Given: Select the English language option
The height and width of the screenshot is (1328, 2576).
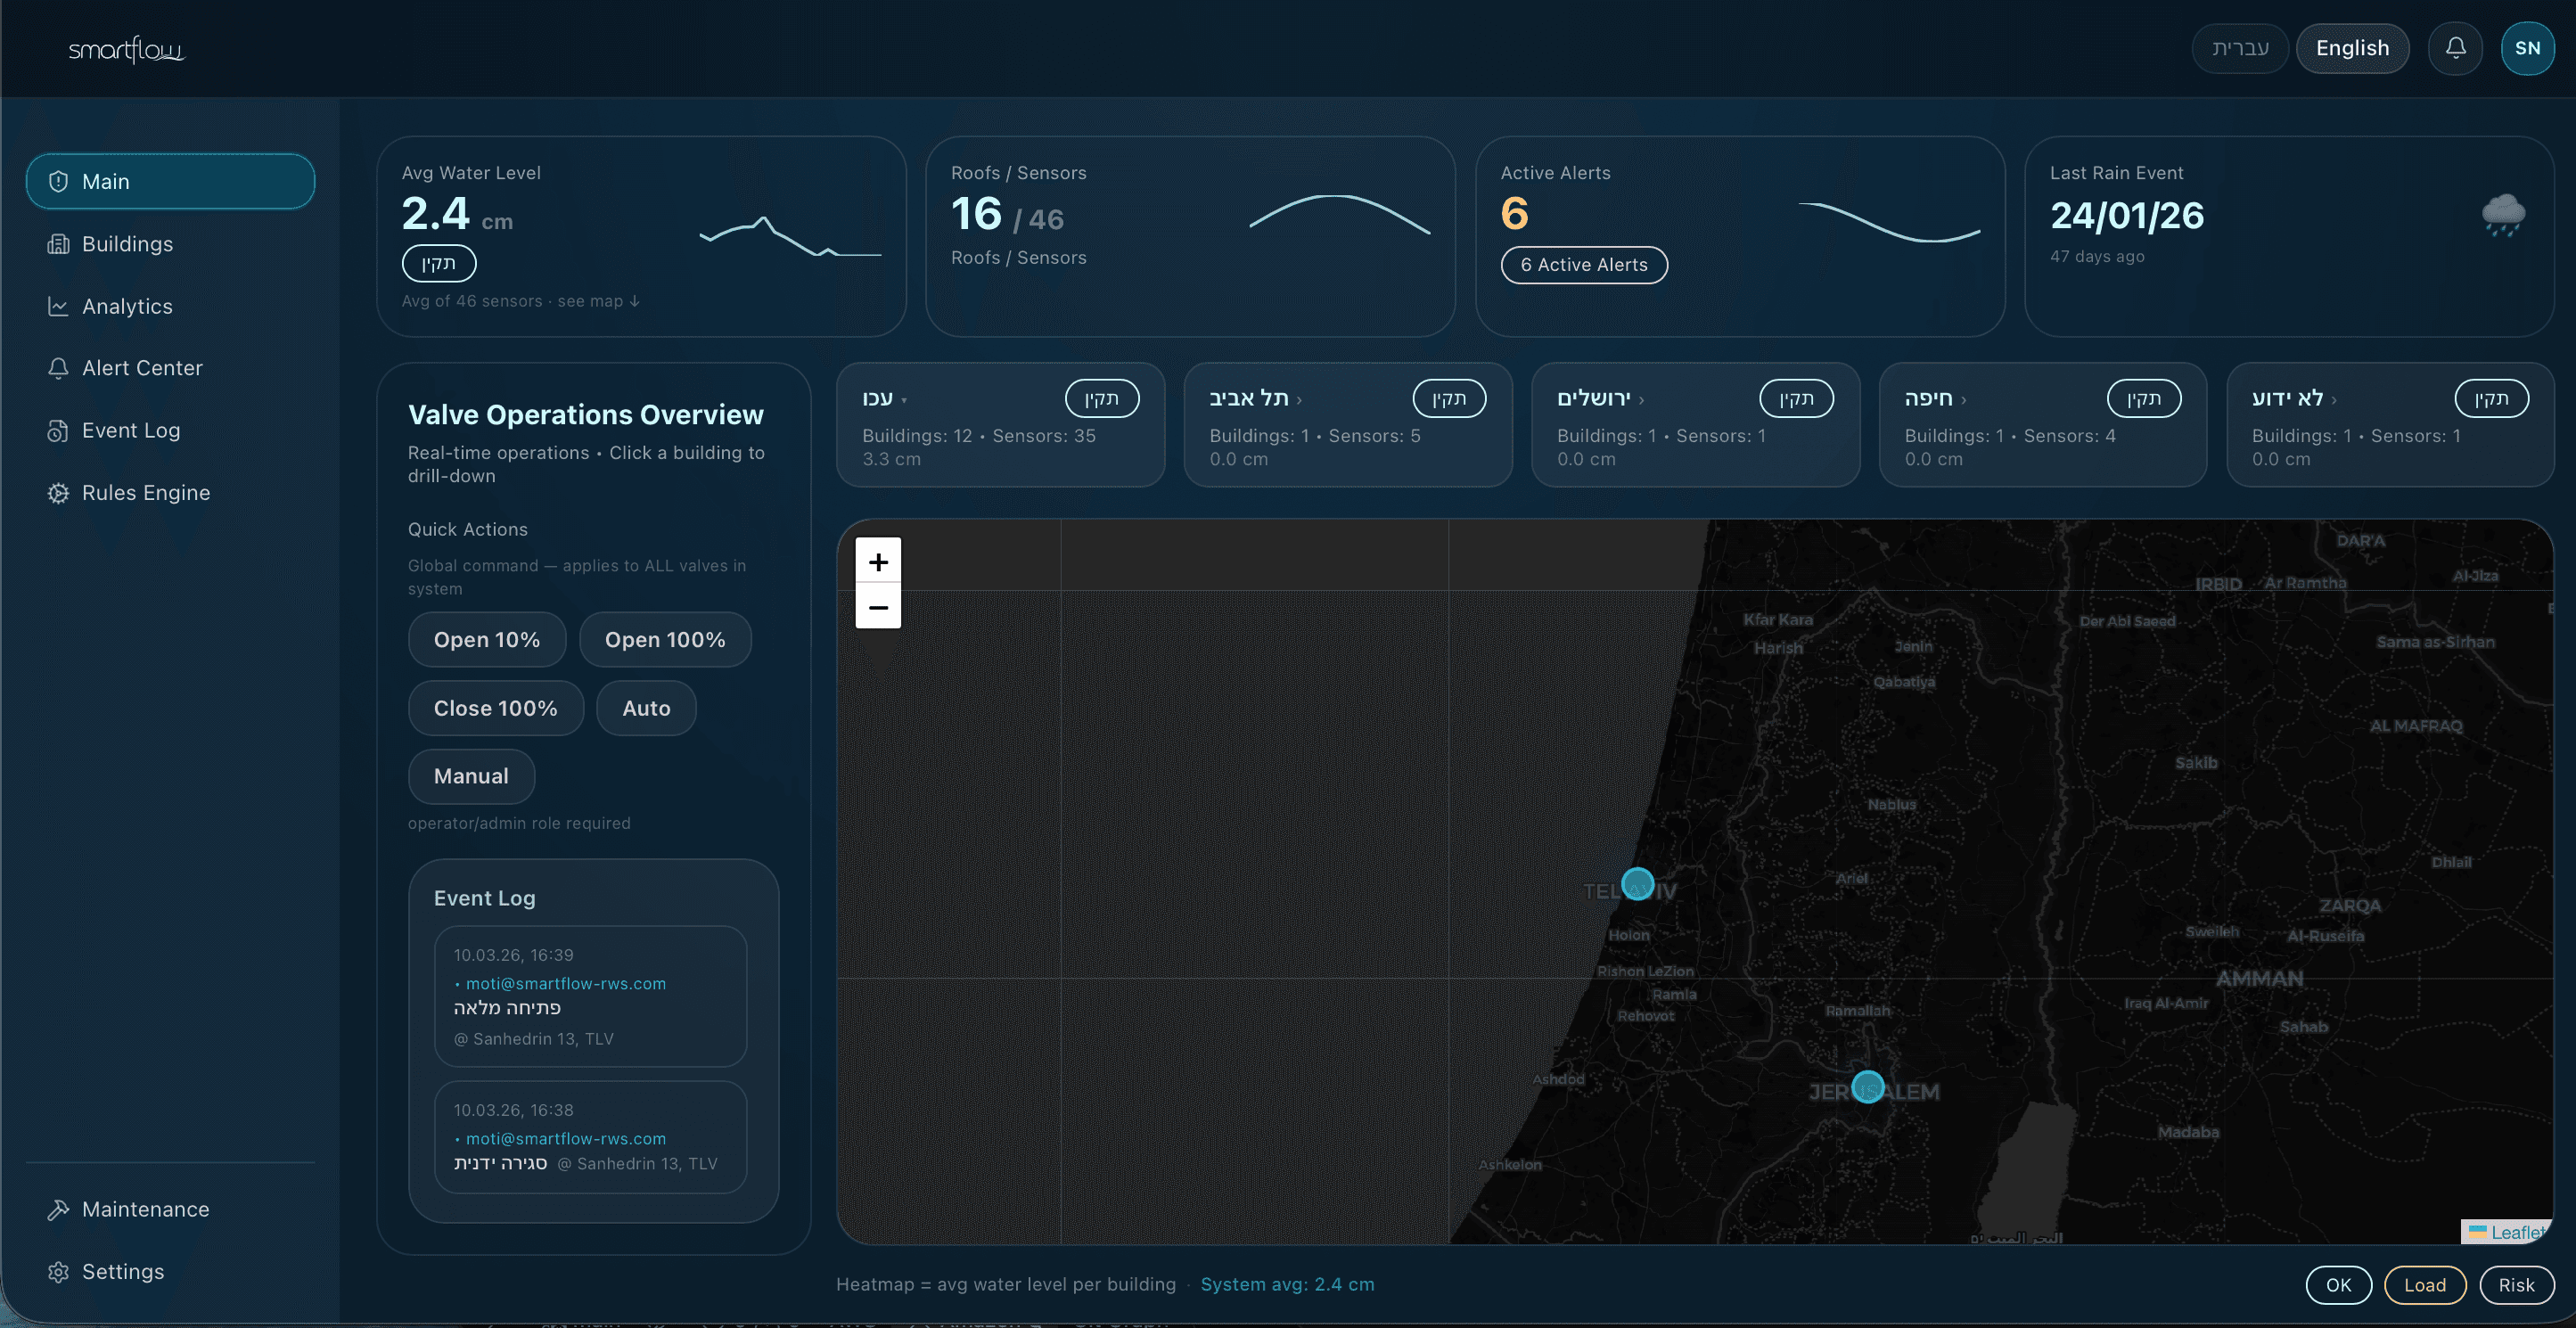Looking at the screenshot, I should (x=2353, y=47).
